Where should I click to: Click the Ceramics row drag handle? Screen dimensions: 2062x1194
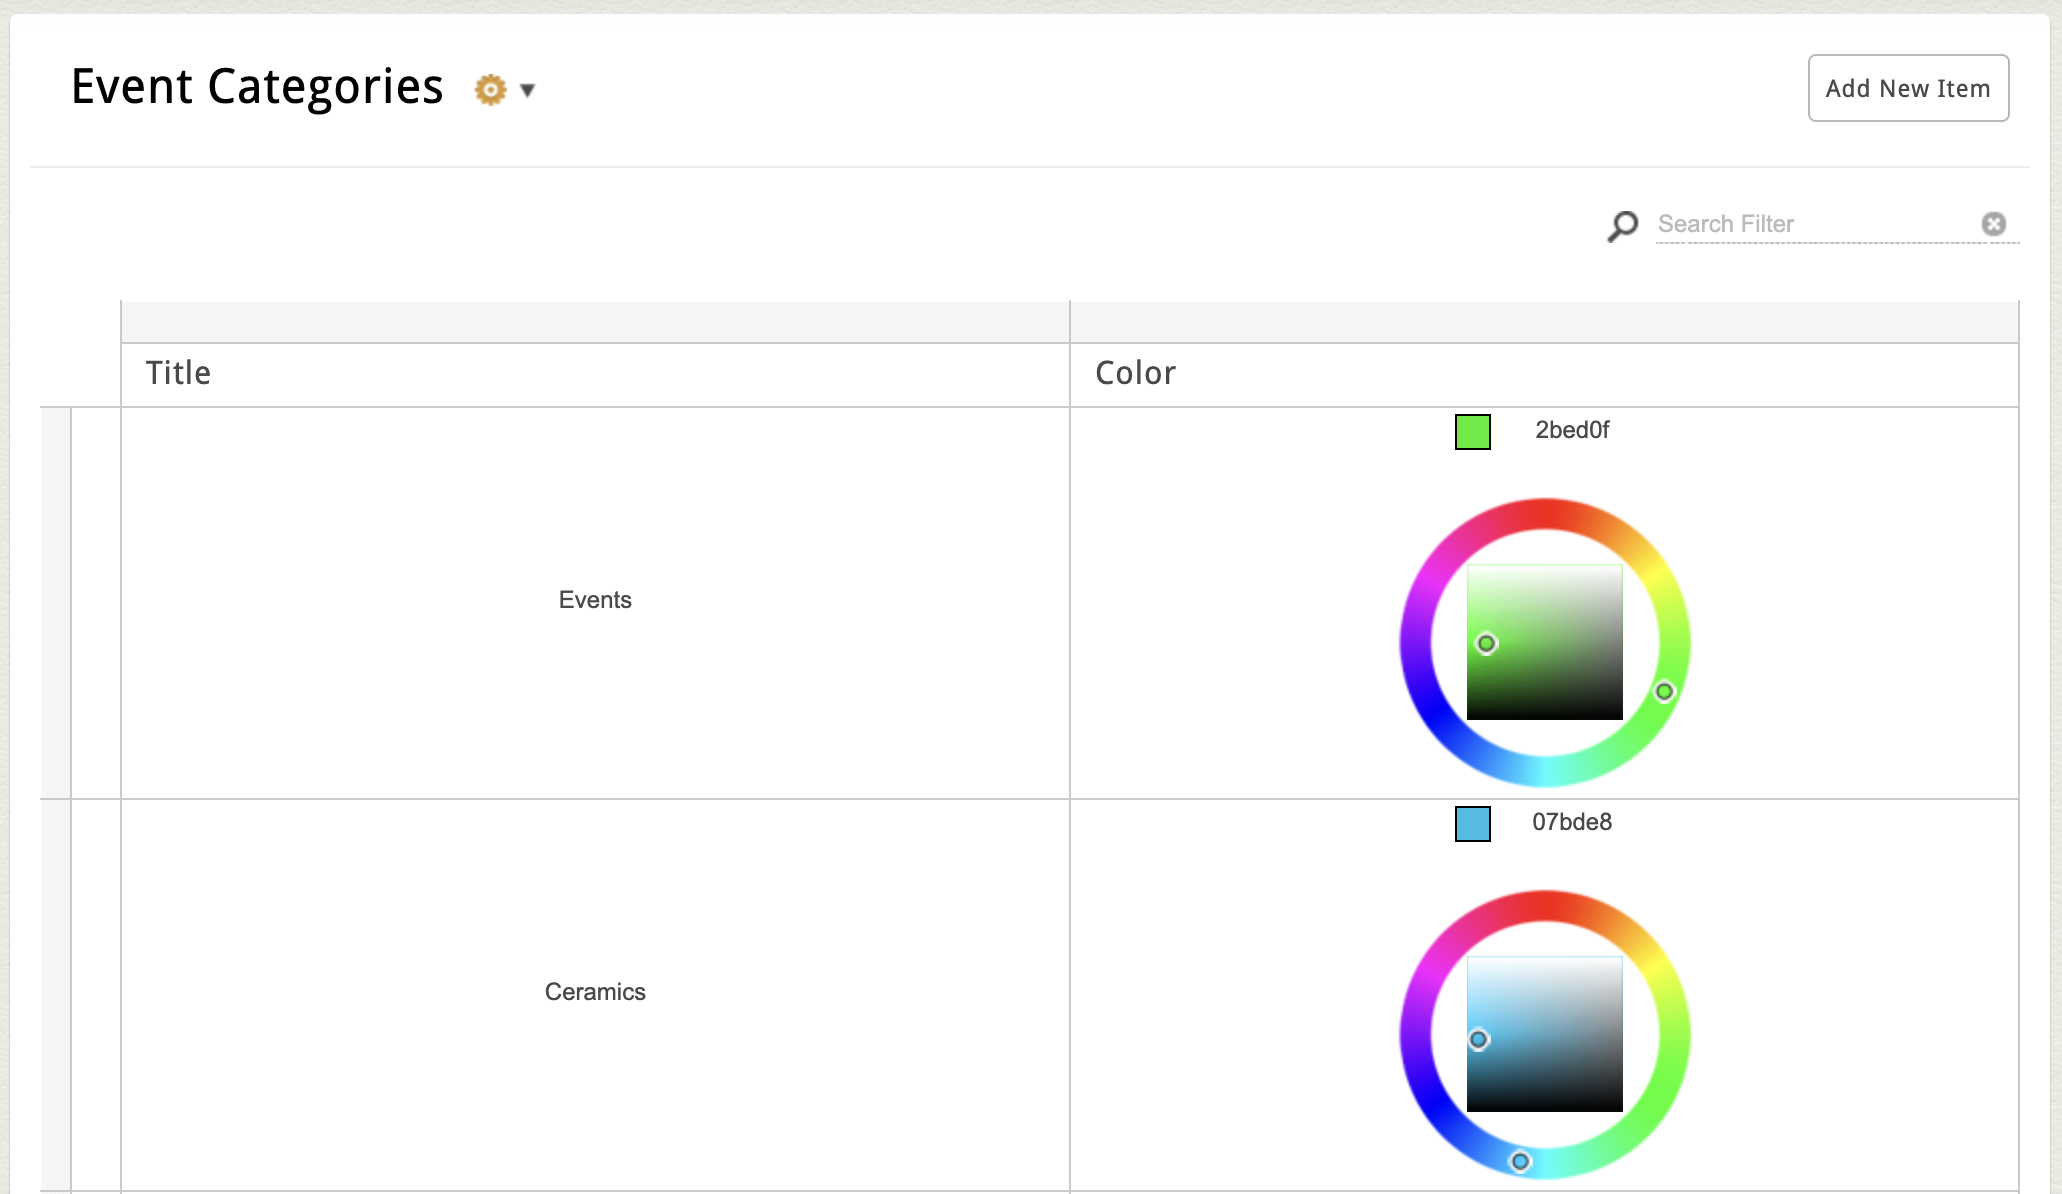click(x=56, y=994)
